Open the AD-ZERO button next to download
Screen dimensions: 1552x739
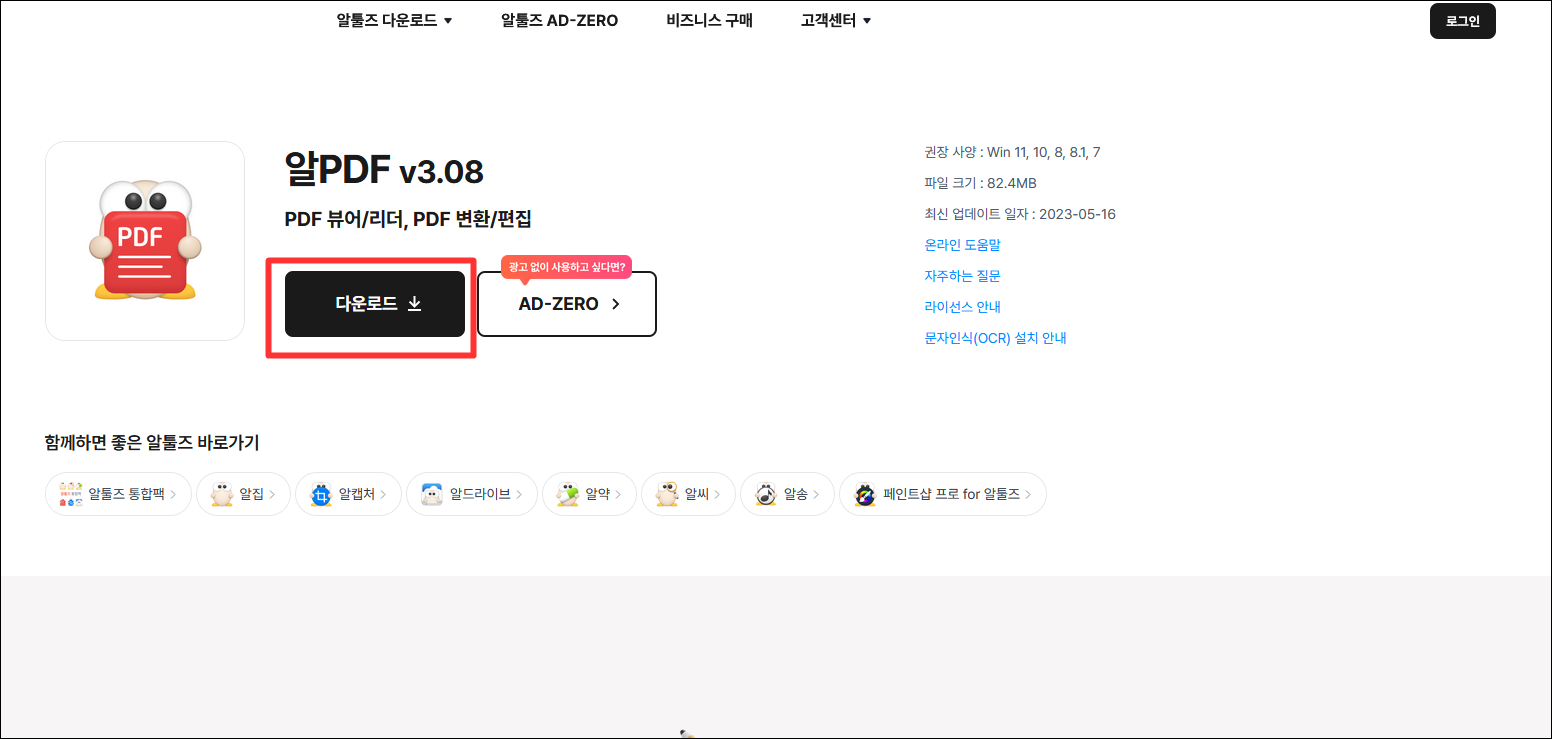coord(567,304)
